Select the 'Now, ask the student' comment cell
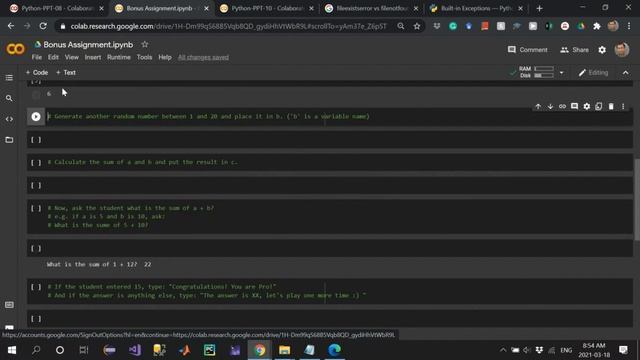This screenshot has height=360, width=640. (330, 217)
